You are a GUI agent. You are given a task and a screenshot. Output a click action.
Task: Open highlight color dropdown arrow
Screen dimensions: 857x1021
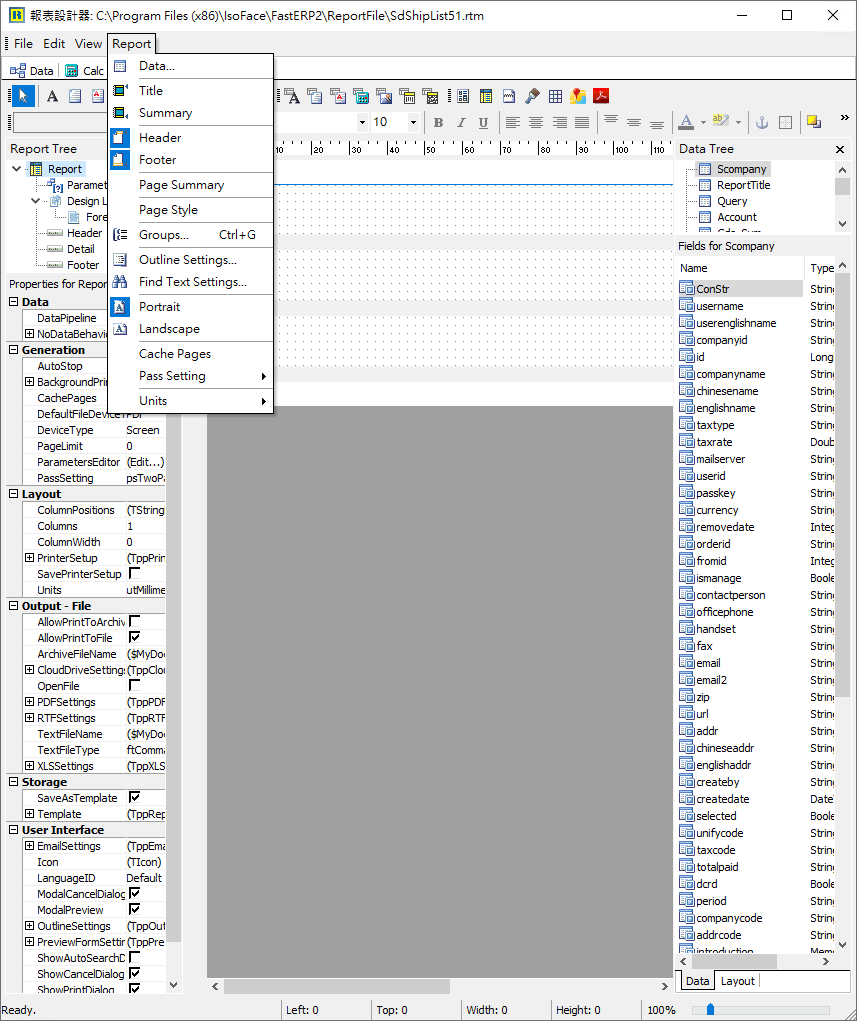738,122
